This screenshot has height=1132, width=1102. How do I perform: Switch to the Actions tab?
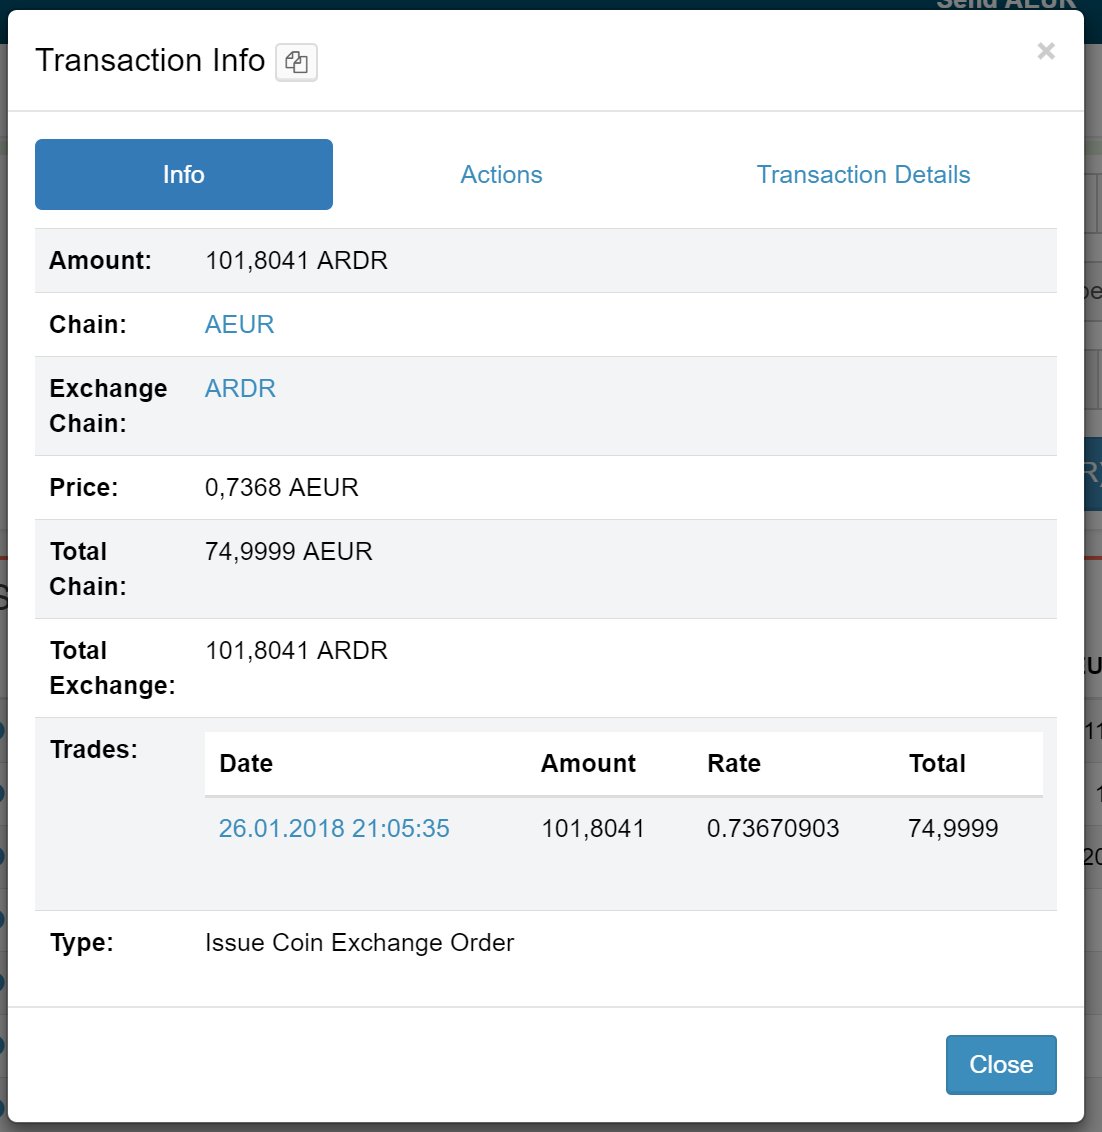click(x=501, y=175)
